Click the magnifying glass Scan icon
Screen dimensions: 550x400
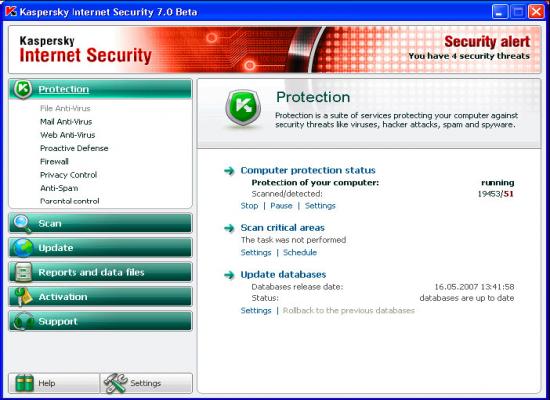22,224
